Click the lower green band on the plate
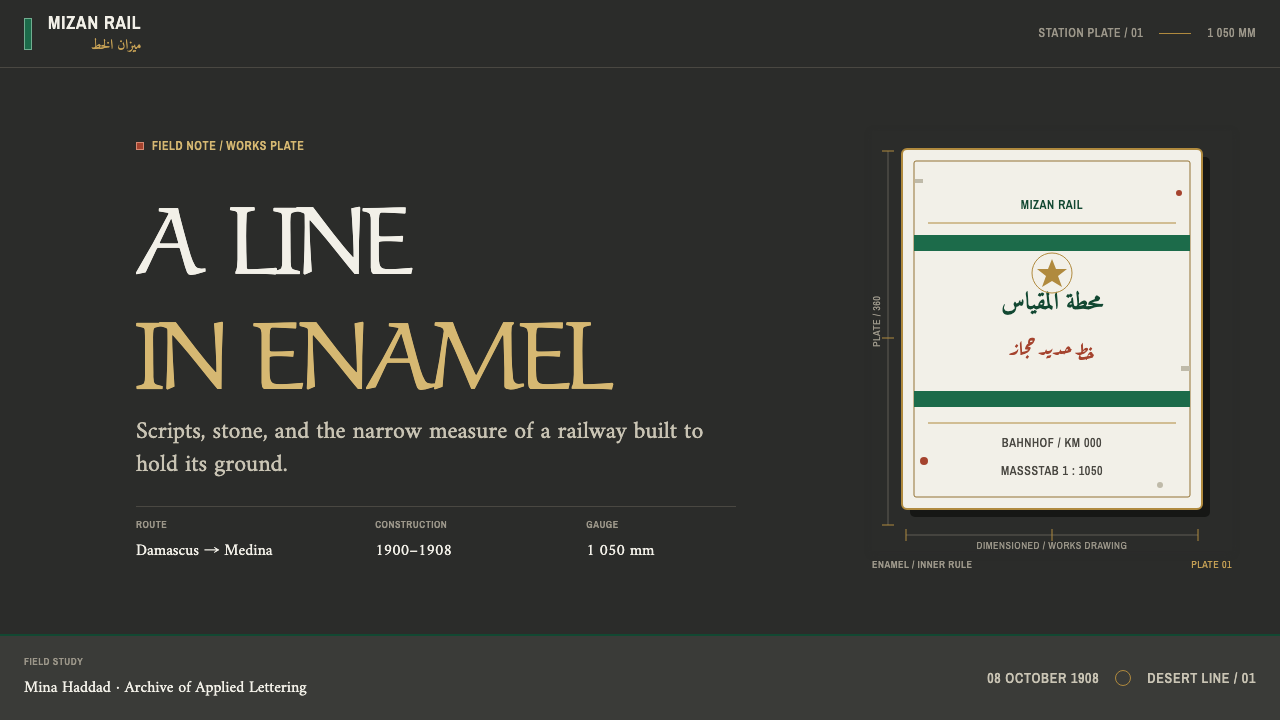The height and width of the screenshot is (720, 1280). tap(1052, 399)
